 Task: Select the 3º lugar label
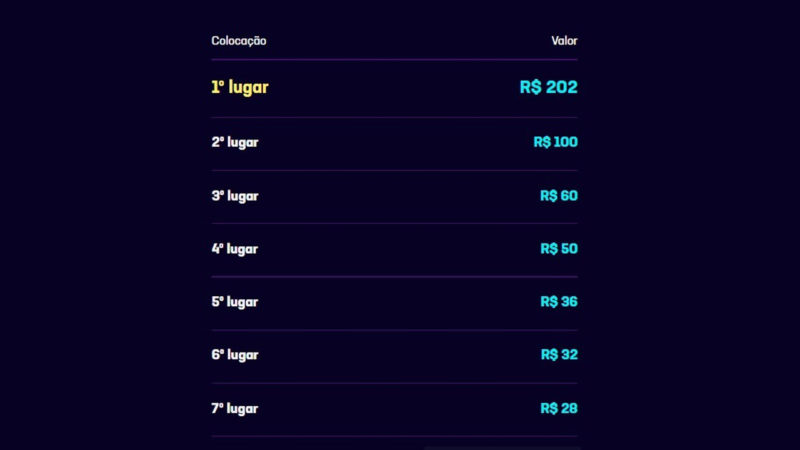click(x=235, y=196)
